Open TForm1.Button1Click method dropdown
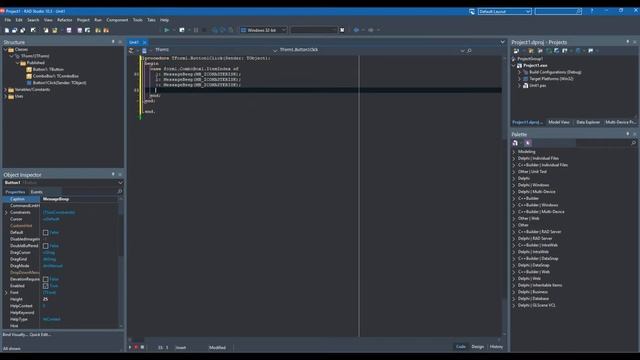The height and width of the screenshot is (360, 640). 462,51
